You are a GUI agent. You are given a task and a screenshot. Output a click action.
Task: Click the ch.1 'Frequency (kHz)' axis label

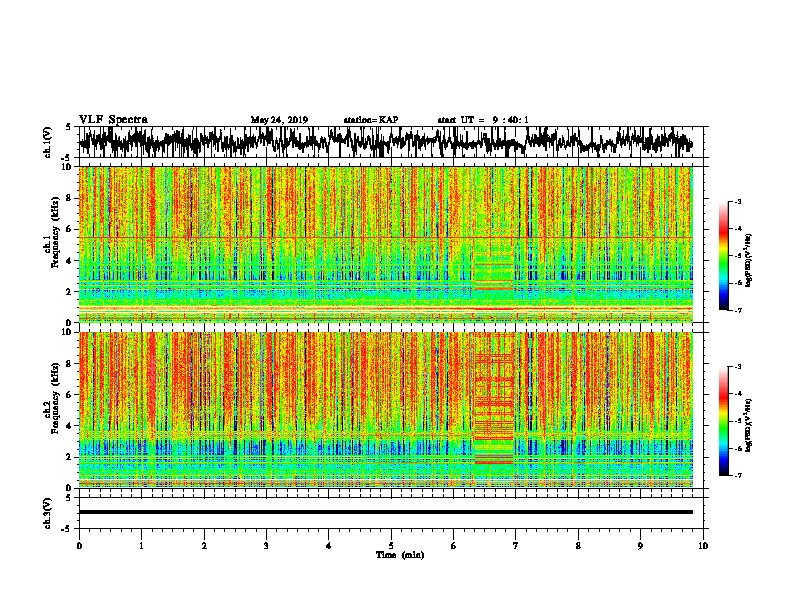click(55, 234)
